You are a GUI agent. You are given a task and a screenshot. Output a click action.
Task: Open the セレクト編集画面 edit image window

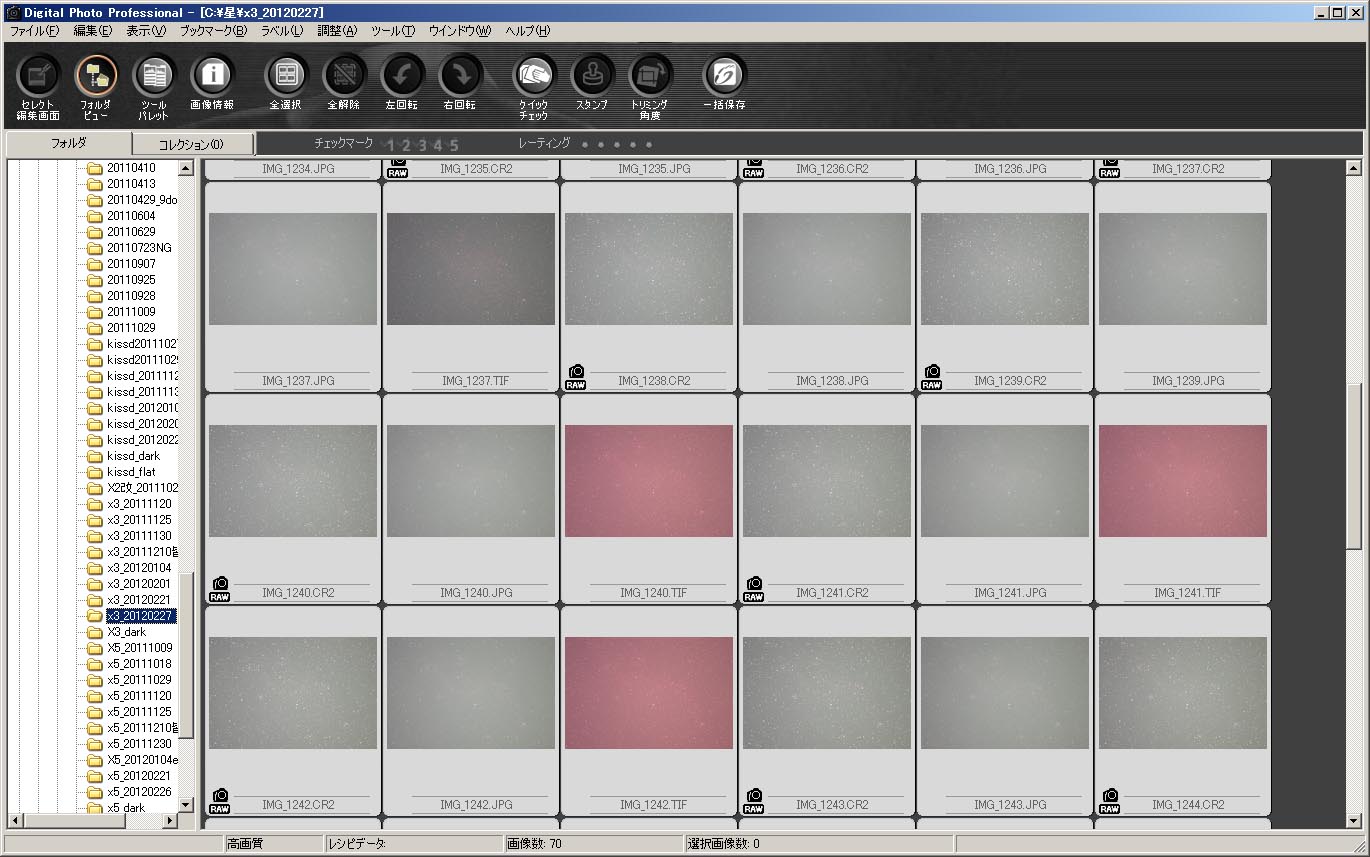(x=39, y=86)
